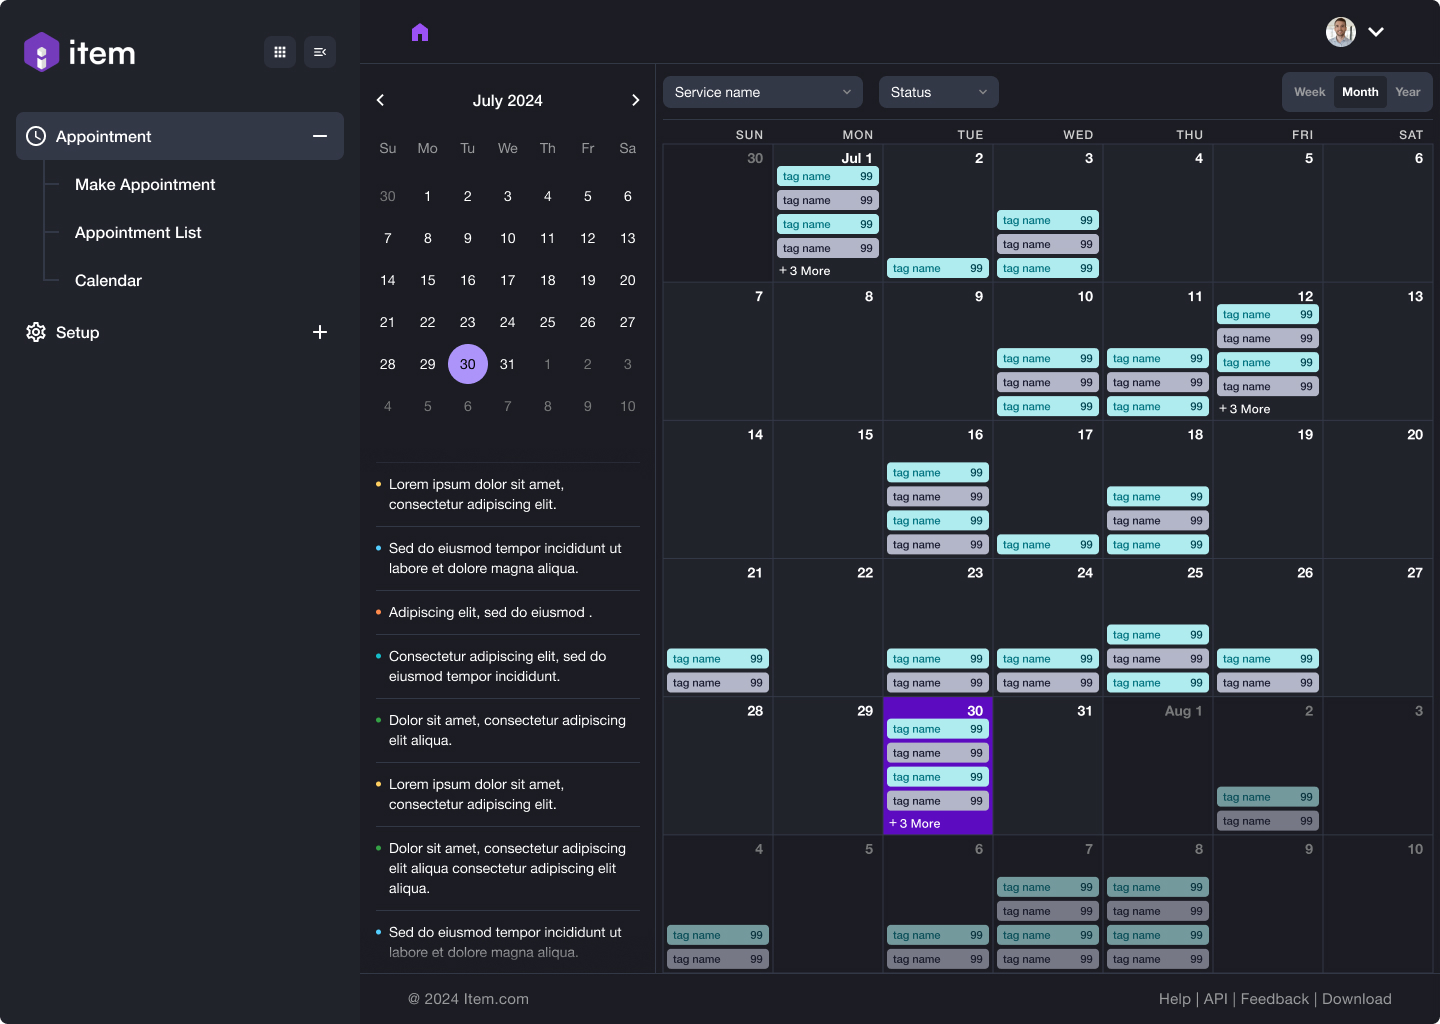Click highlighted day 30 calendar cell header
The image size is (1440, 1024).
tap(975, 711)
